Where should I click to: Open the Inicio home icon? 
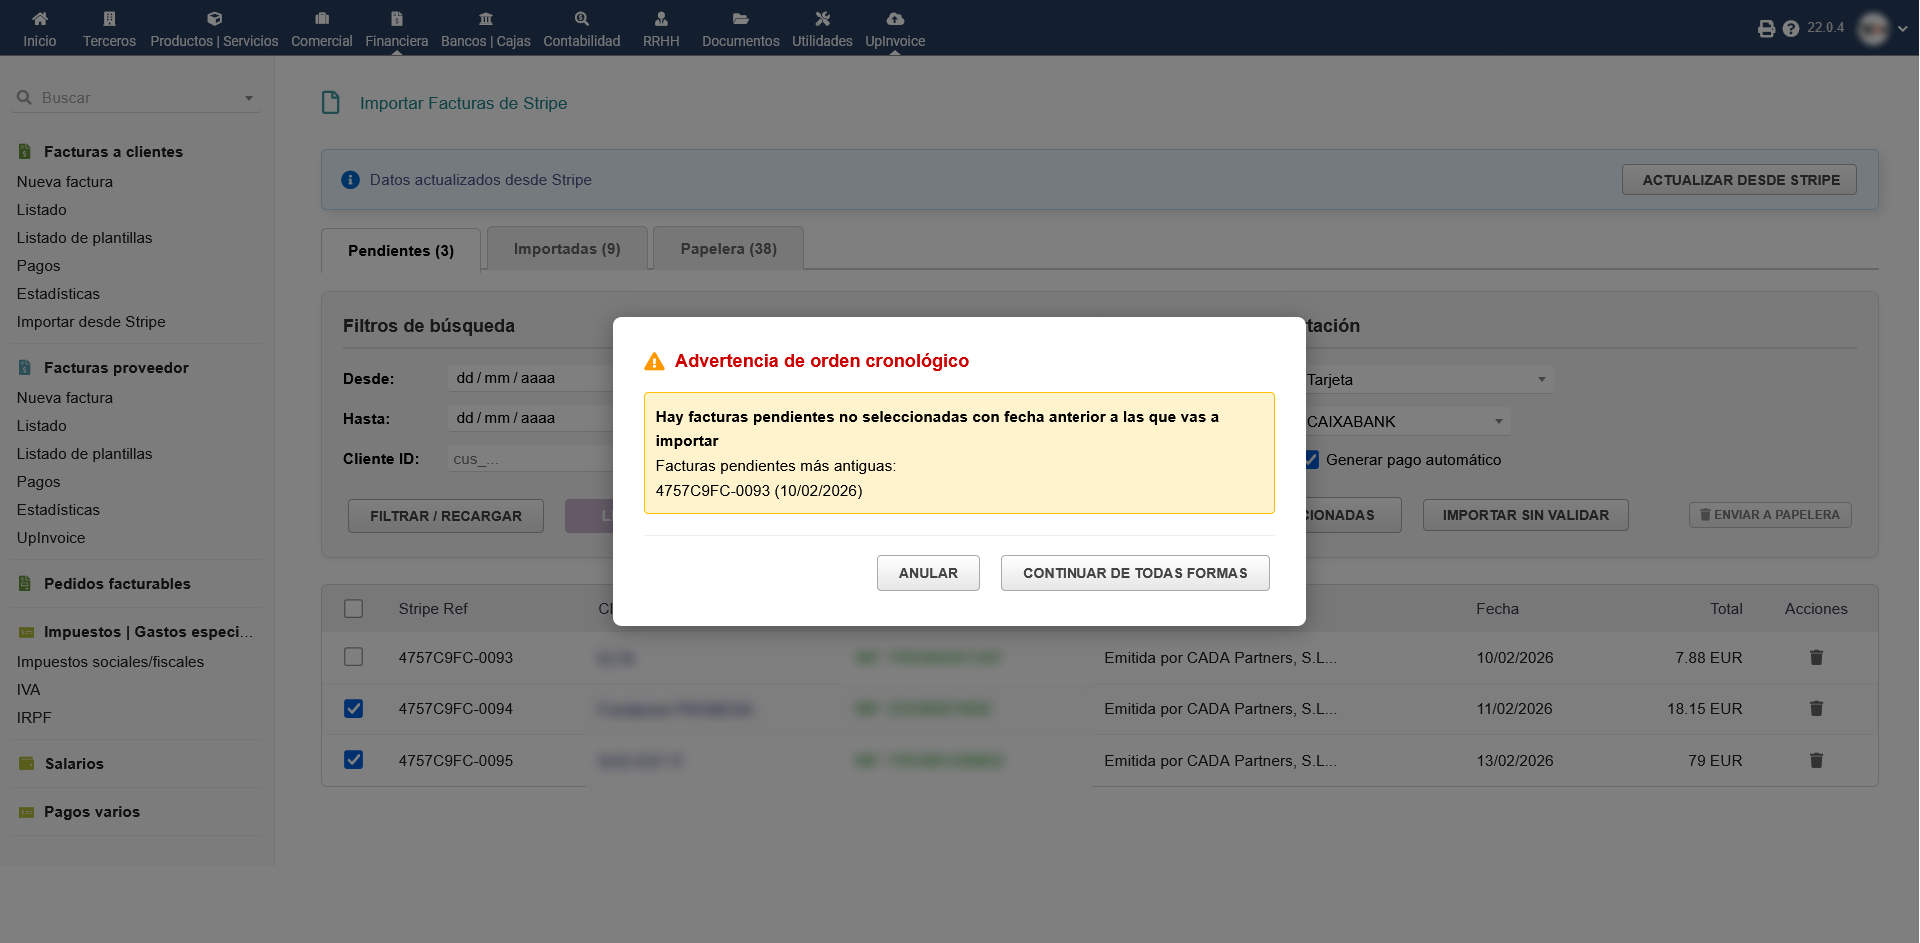pyautogui.click(x=40, y=18)
